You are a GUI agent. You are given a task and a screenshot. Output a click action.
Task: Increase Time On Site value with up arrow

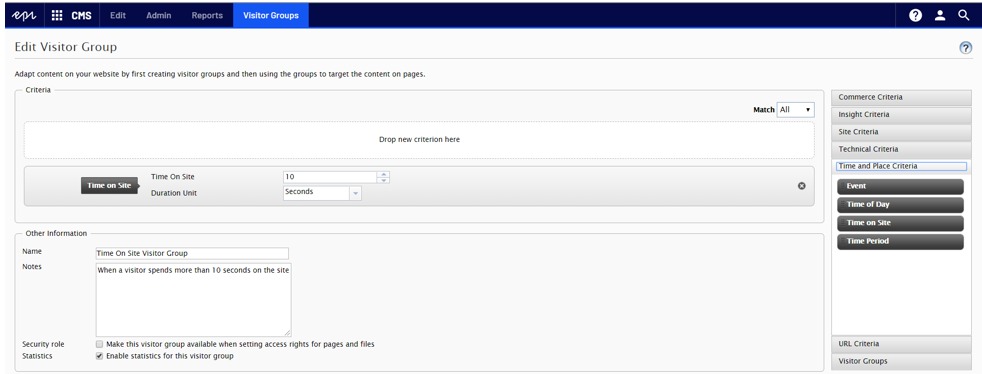[383, 174]
